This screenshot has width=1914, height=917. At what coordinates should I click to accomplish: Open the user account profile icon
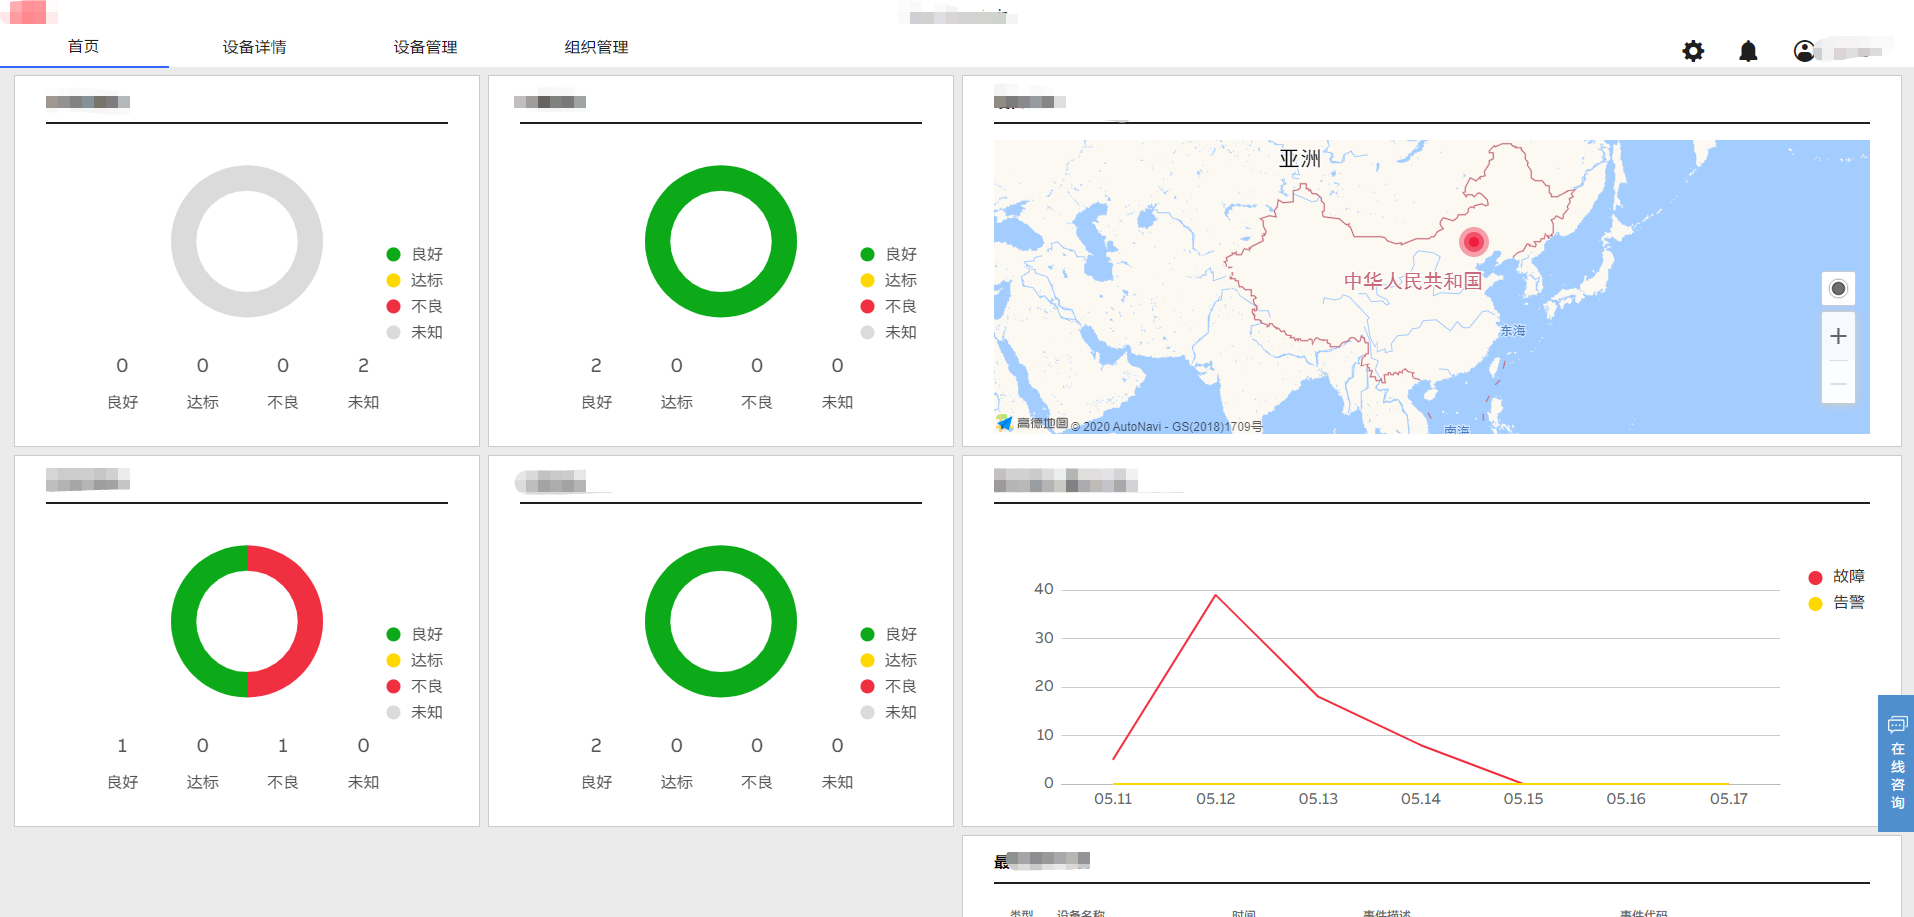tap(1804, 50)
